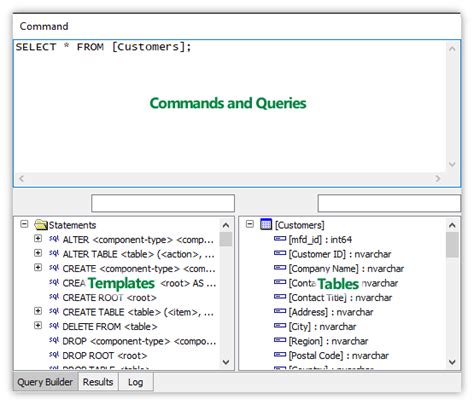474x405 pixels.
Task: Click command pane scroll right arrow
Action: (x=438, y=179)
